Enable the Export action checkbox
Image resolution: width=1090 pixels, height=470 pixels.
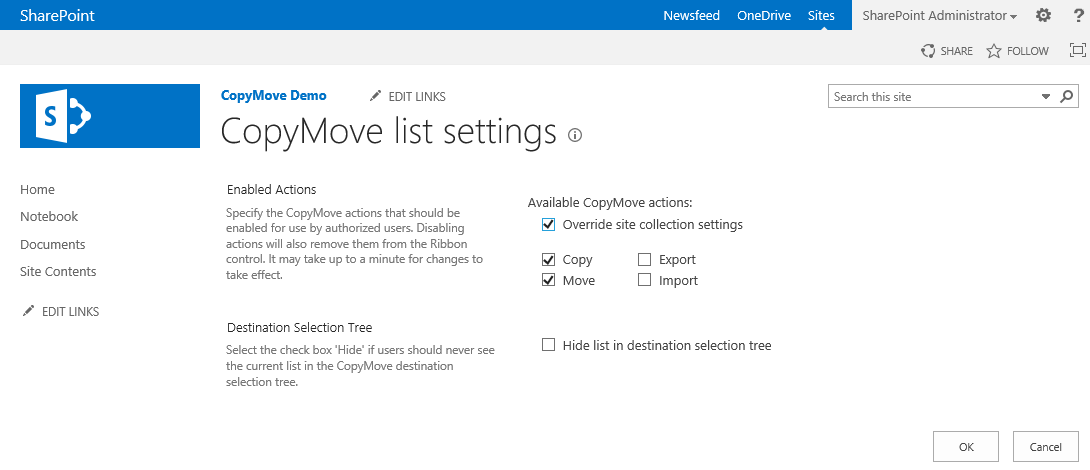644,259
